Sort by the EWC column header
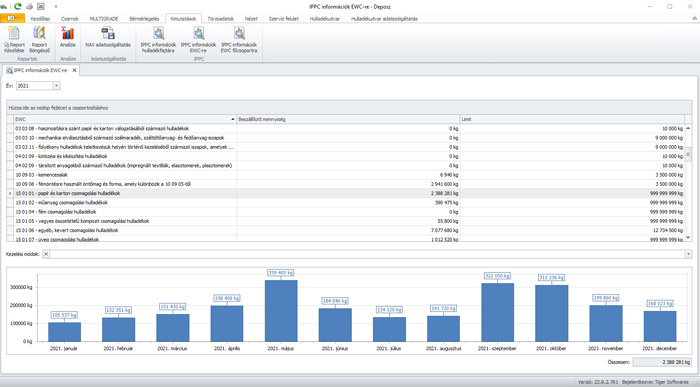Screen dimensions: 700x387 click(x=125, y=119)
